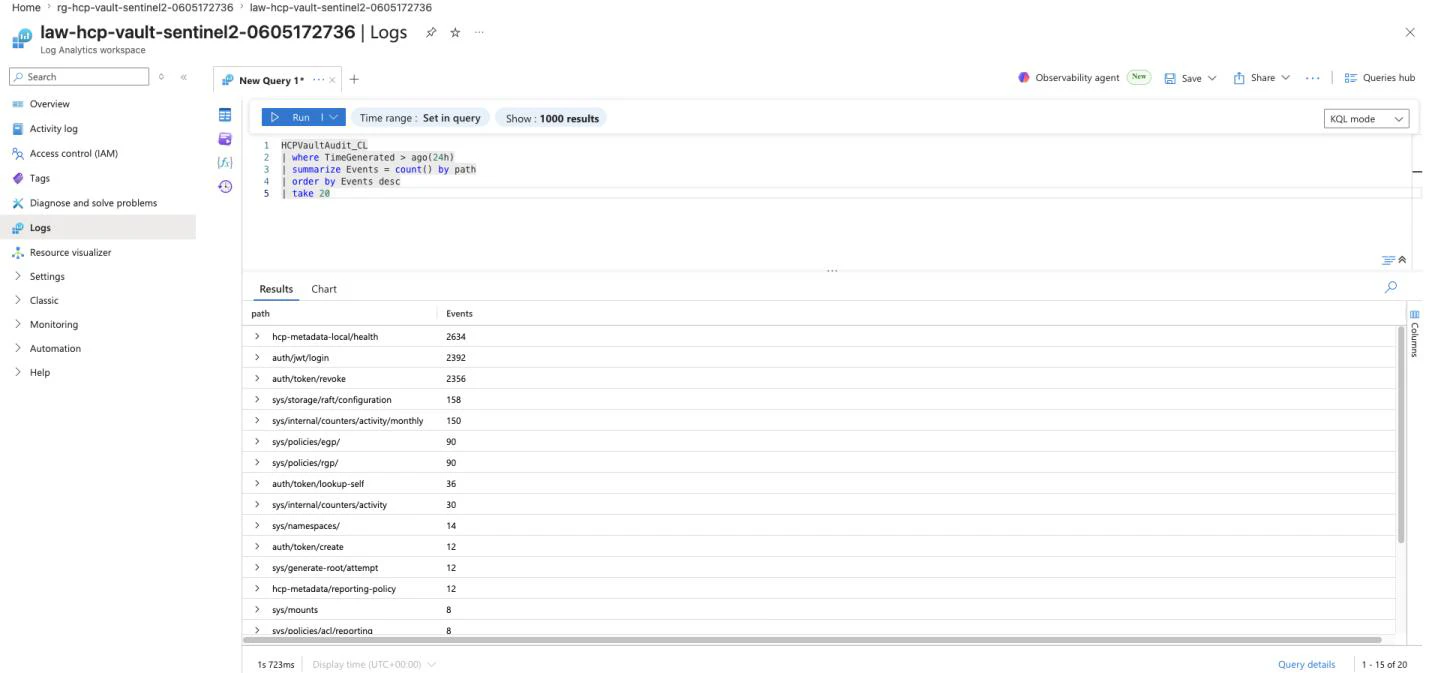This screenshot has height=673, width=1429.
Task: Click the results horizontal scrollbar
Action: [x=811, y=639]
